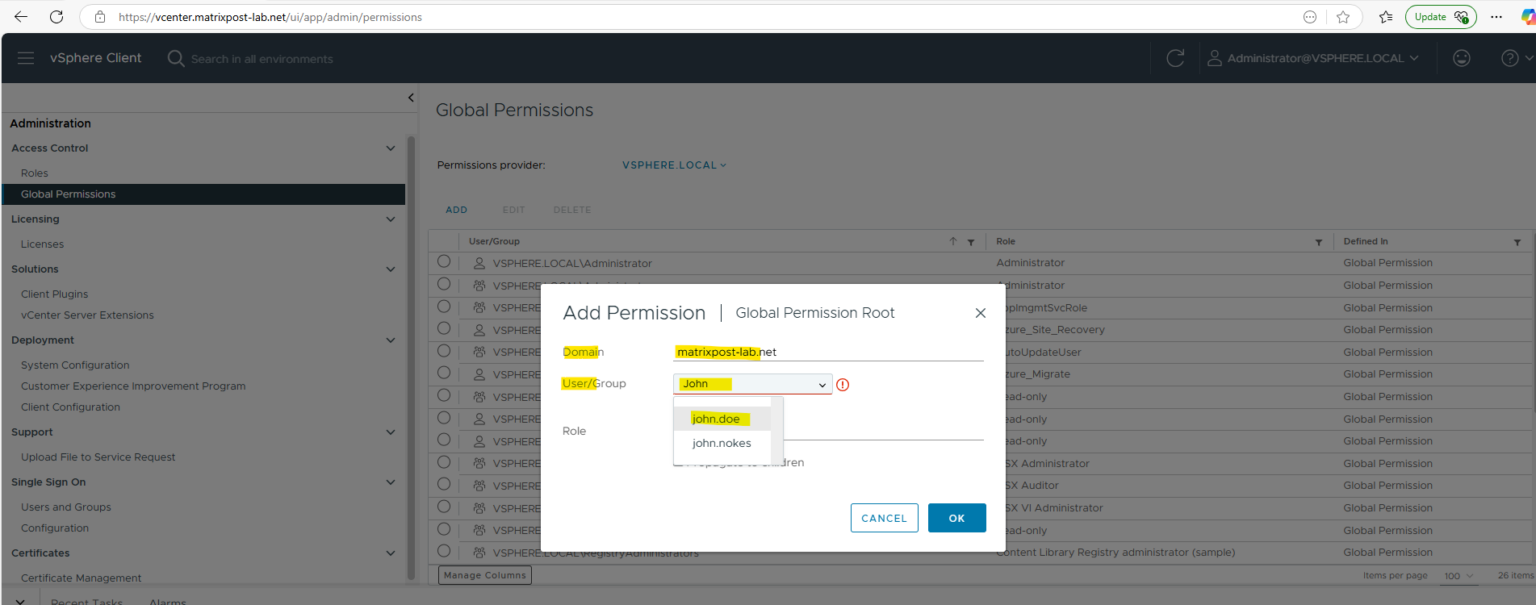
Task: Click the sort arrow on the User/Group column
Action: pyautogui.click(x=955, y=241)
